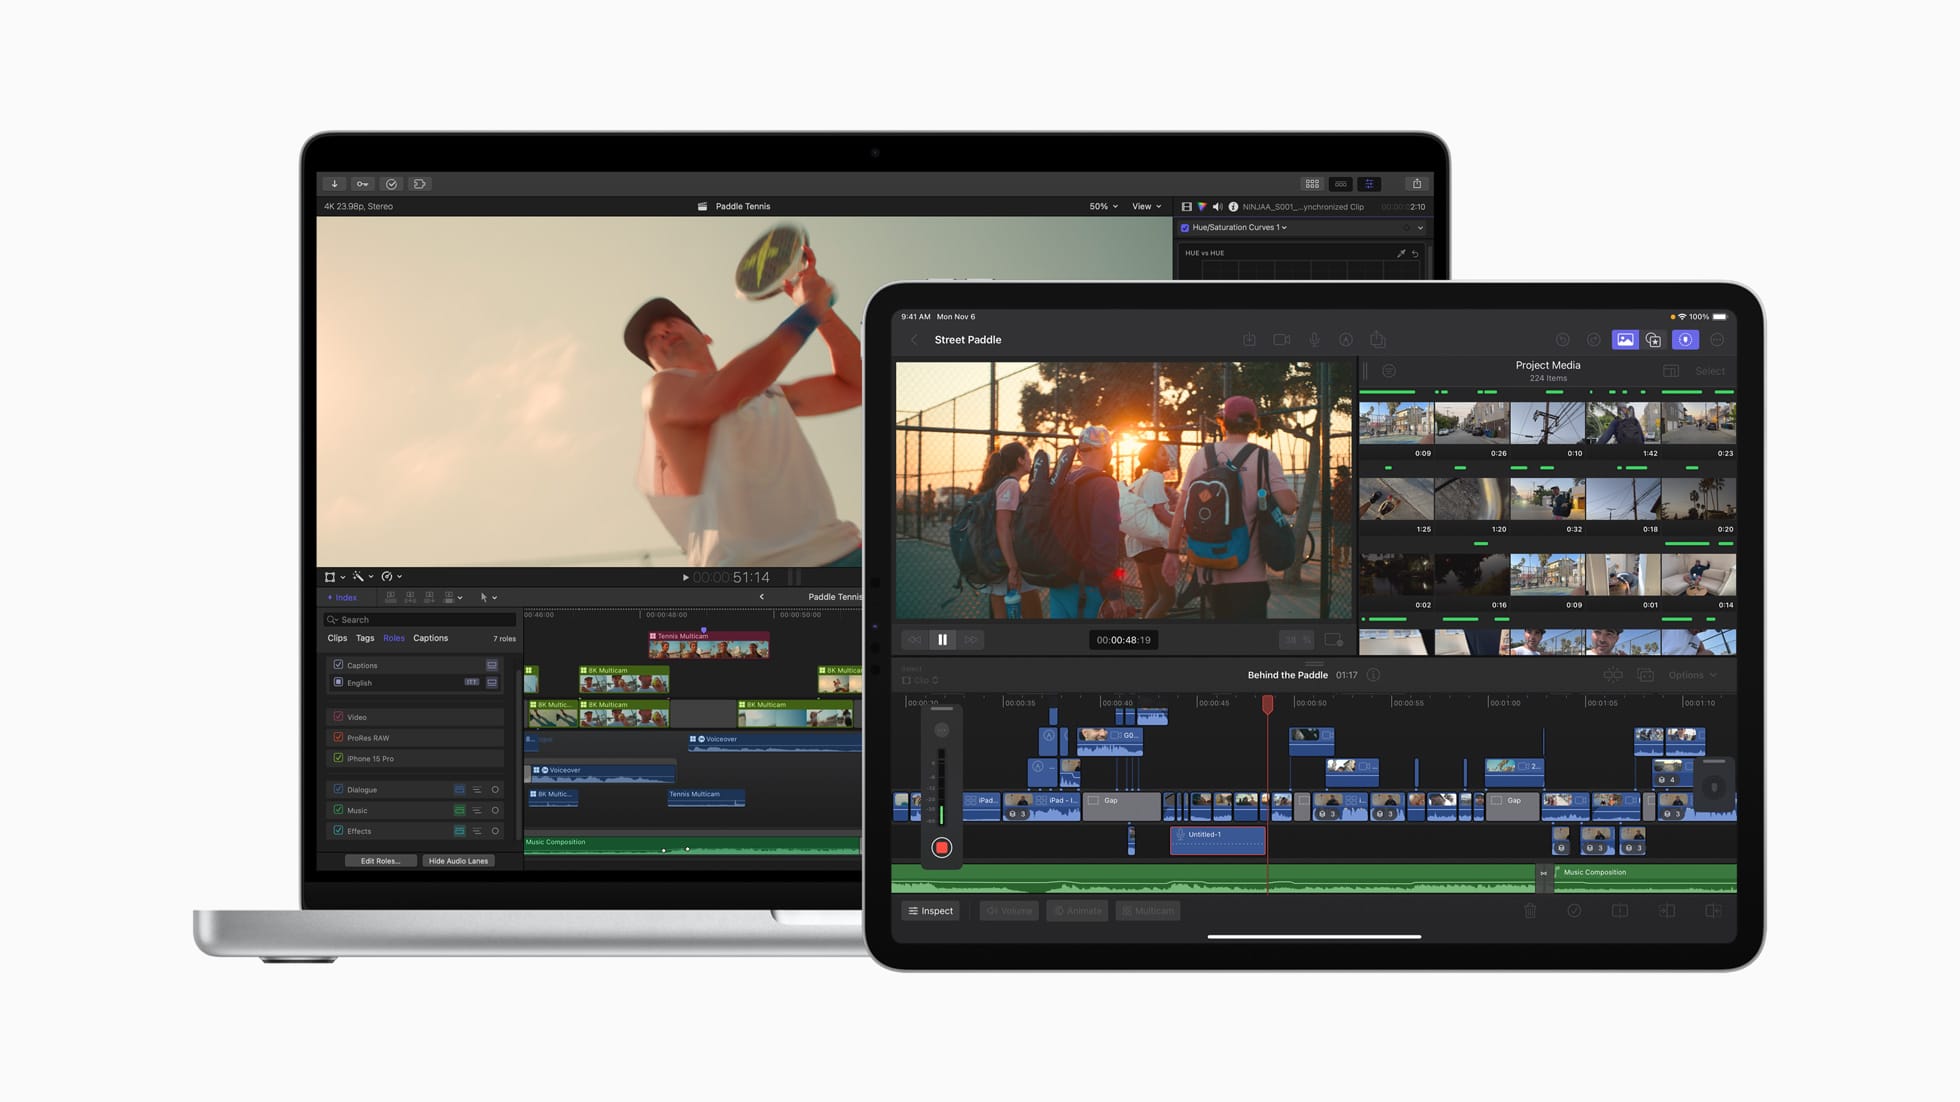This screenshot has width=1960, height=1102.
Task: Click the Record button in iPad timeline
Action: [941, 846]
